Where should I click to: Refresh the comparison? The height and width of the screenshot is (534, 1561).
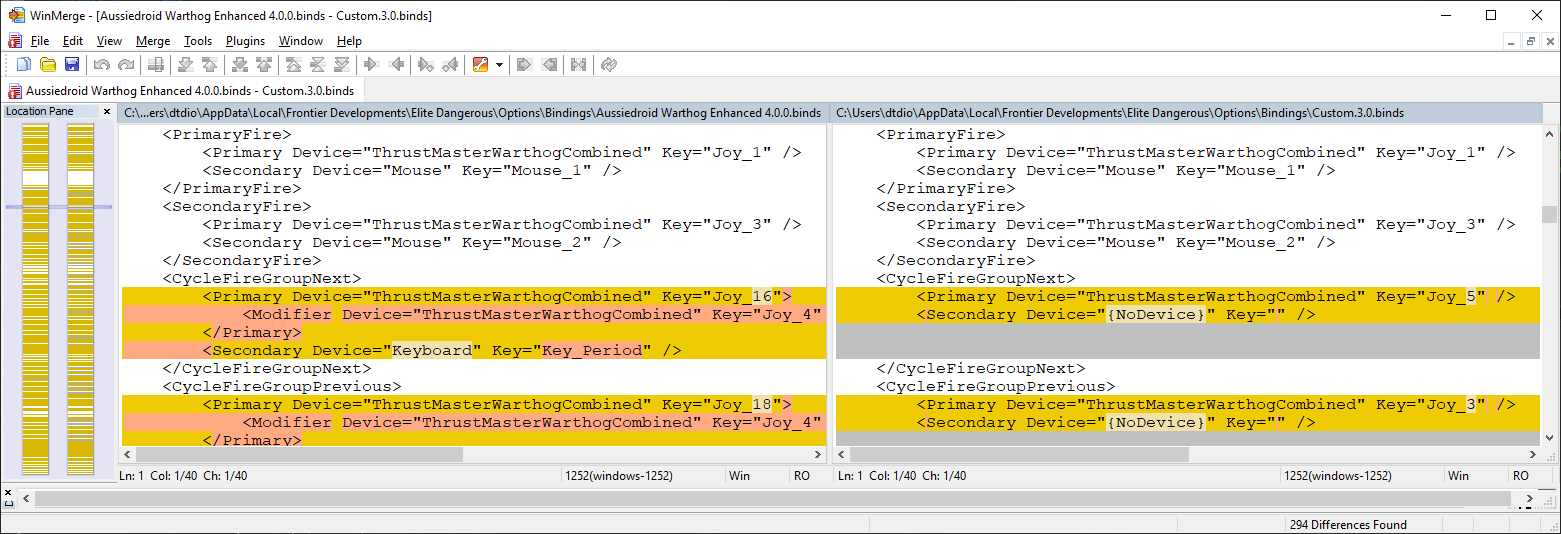(608, 65)
